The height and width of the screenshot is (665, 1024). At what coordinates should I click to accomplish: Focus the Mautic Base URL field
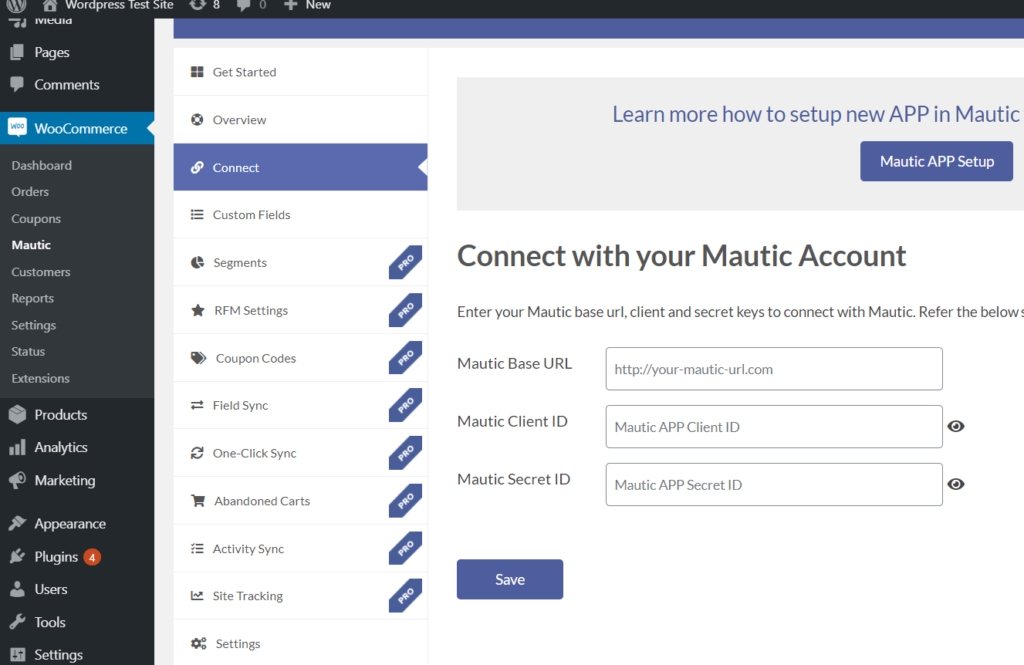[774, 369]
